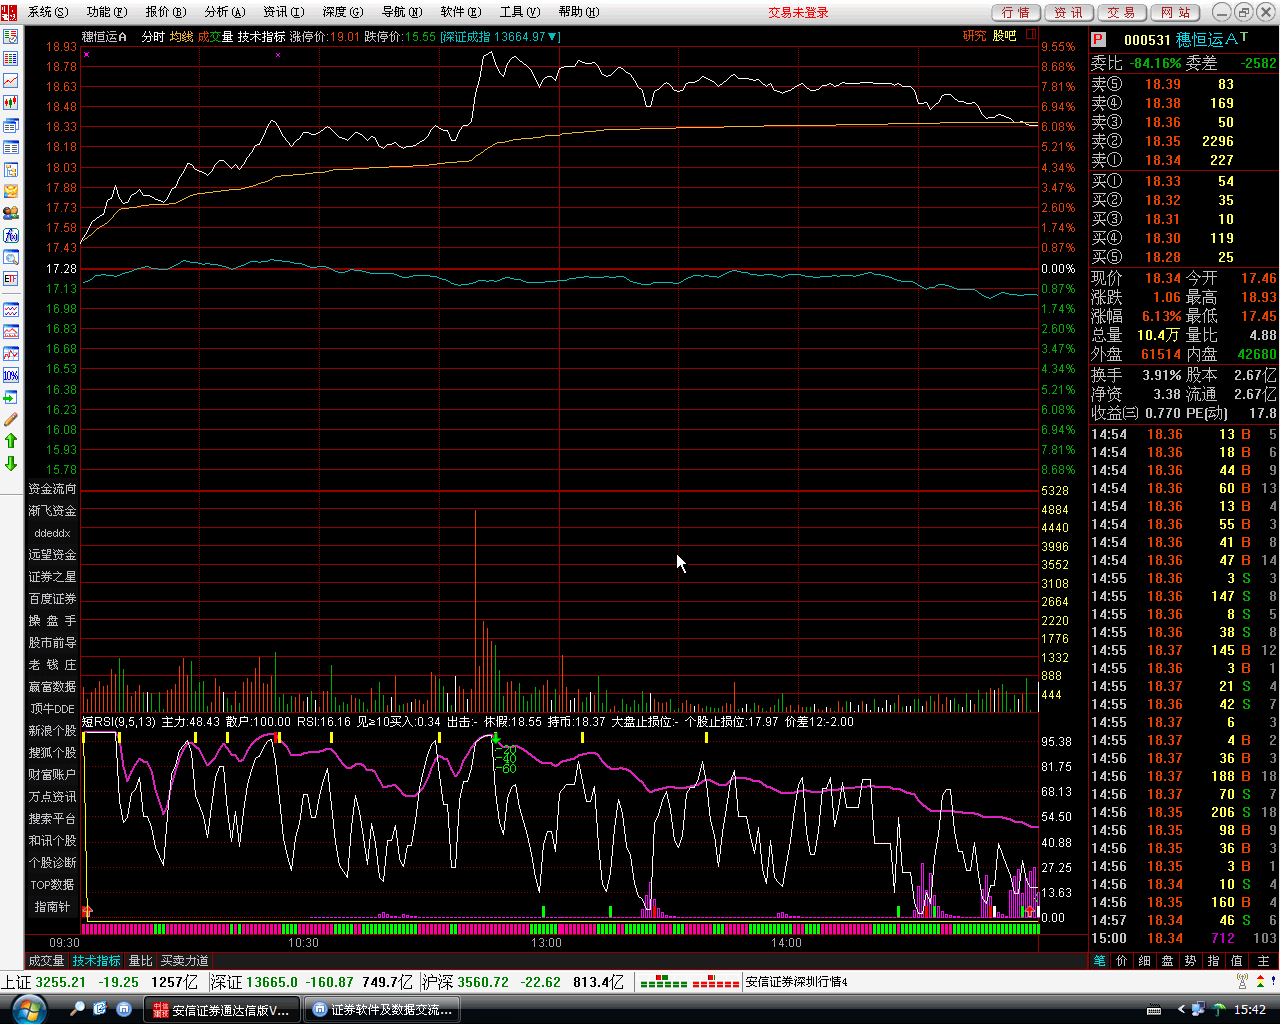
Task: Click the green umbrella tray icon
Action: pyautogui.click(x=1219, y=1009)
